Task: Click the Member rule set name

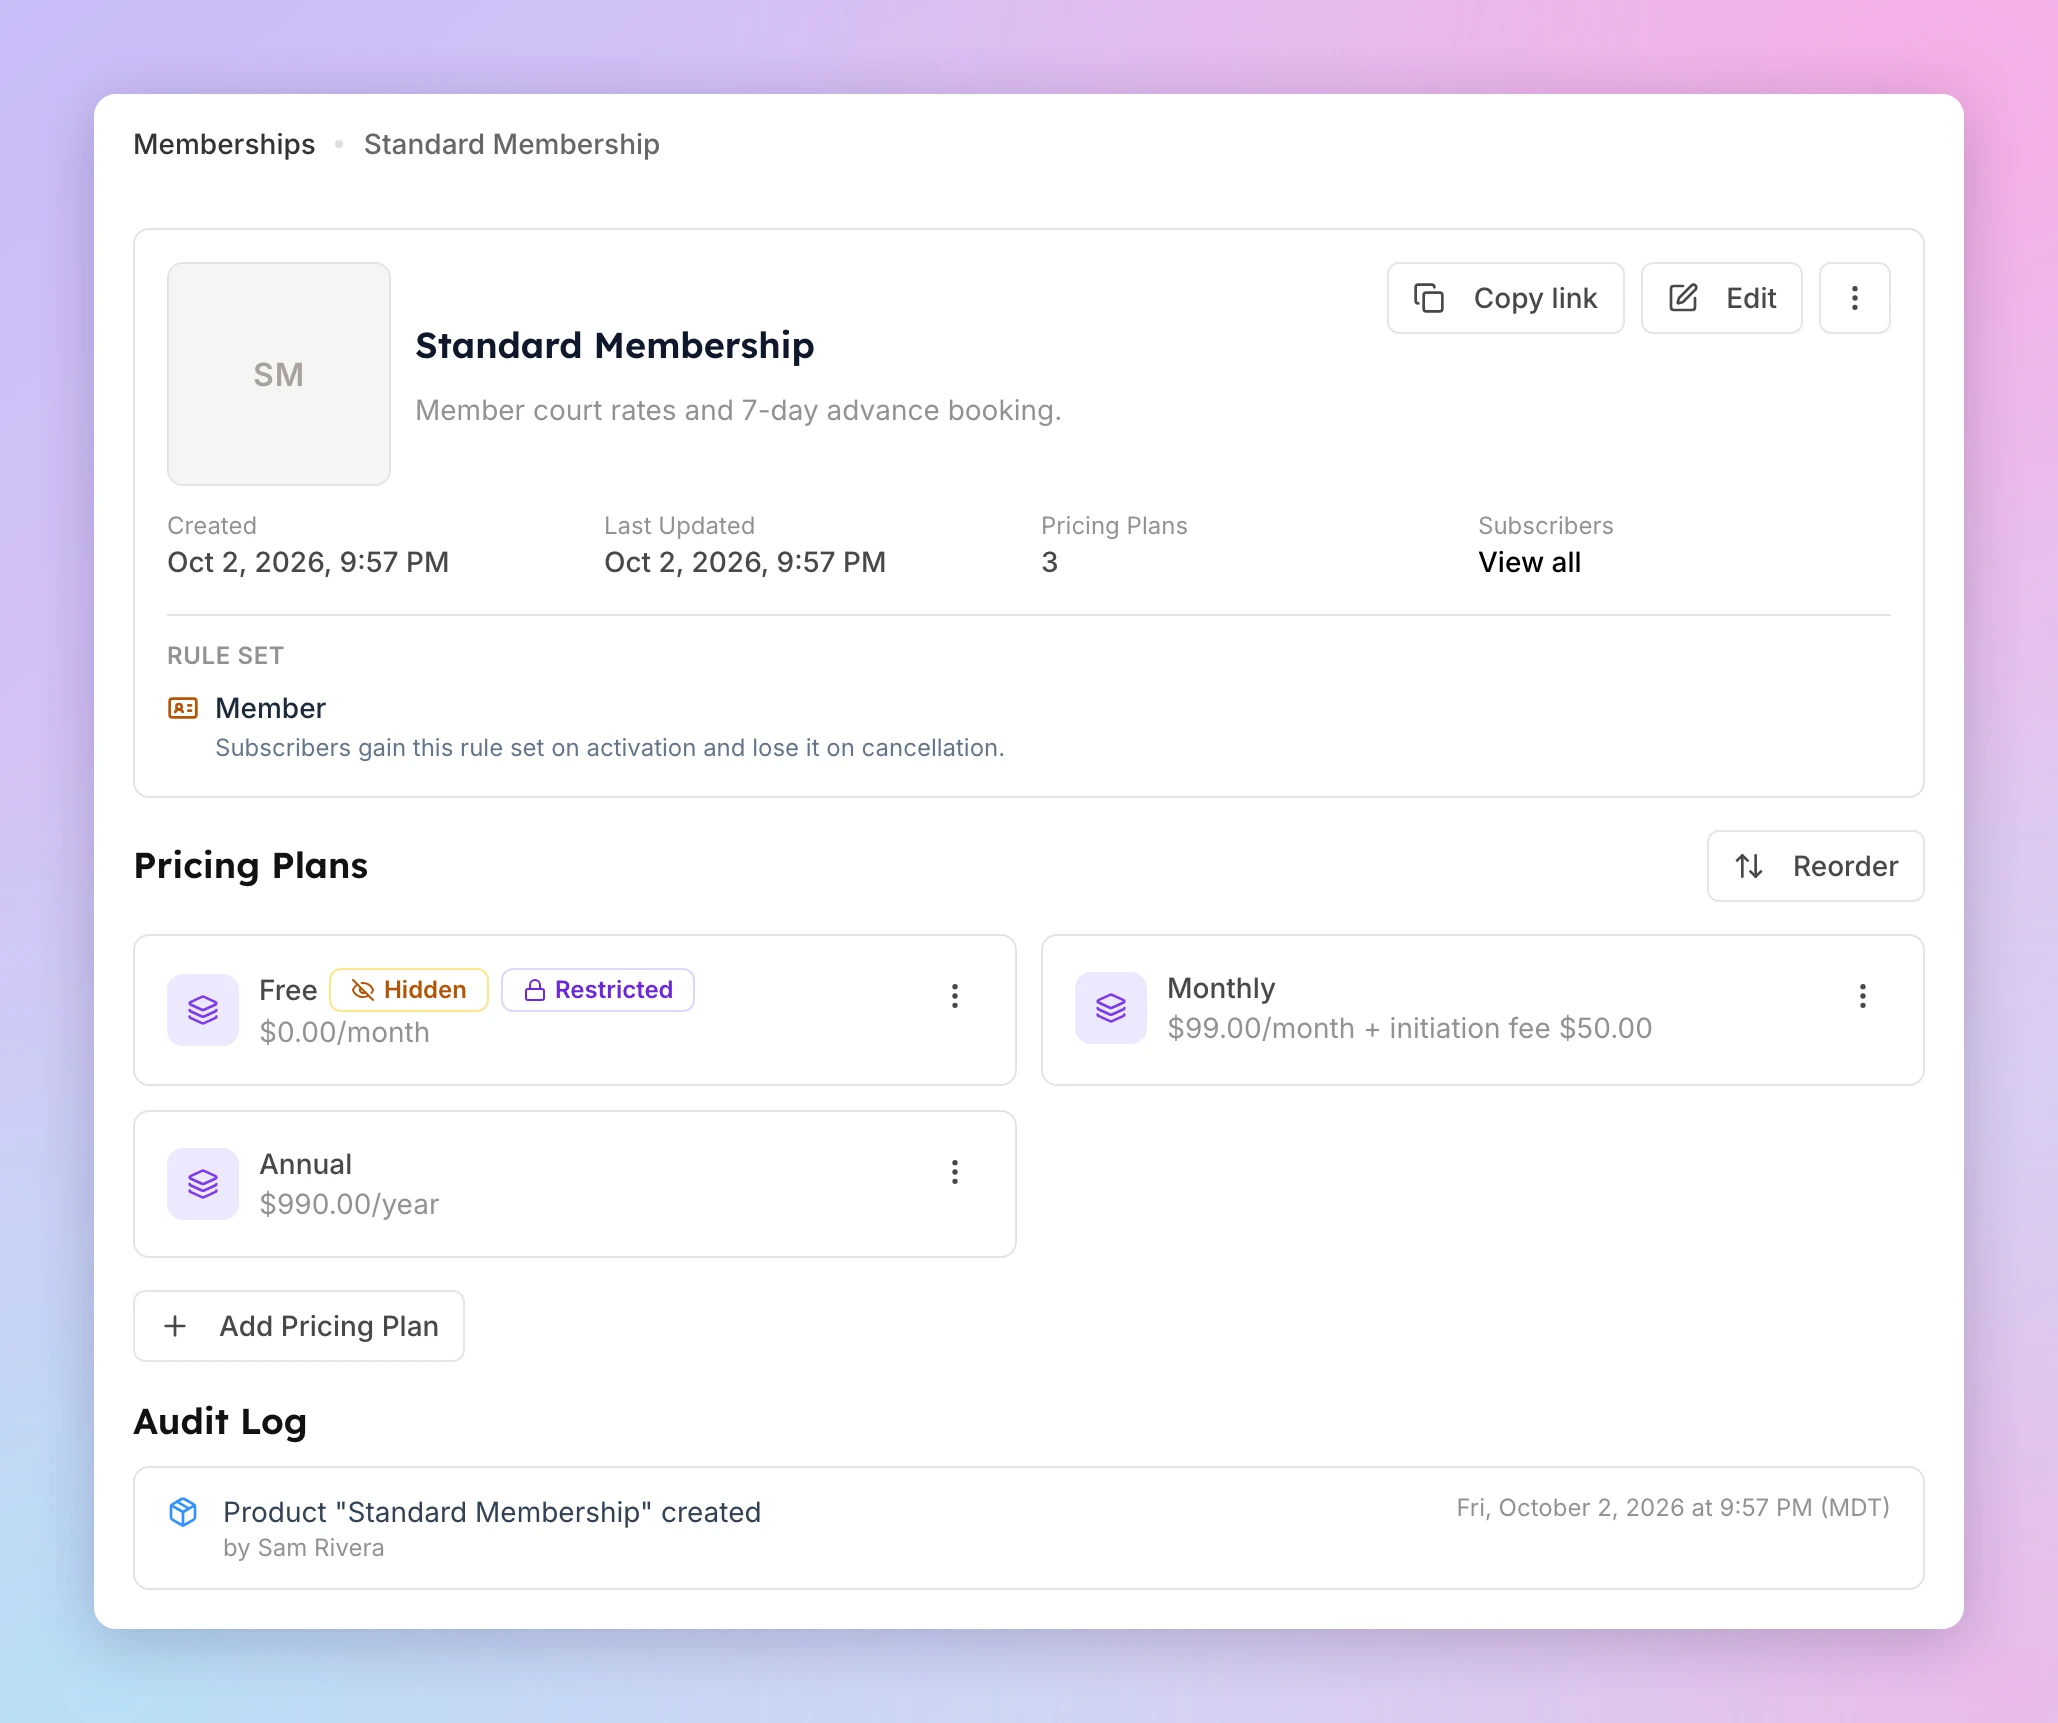Action: [x=270, y=708]
